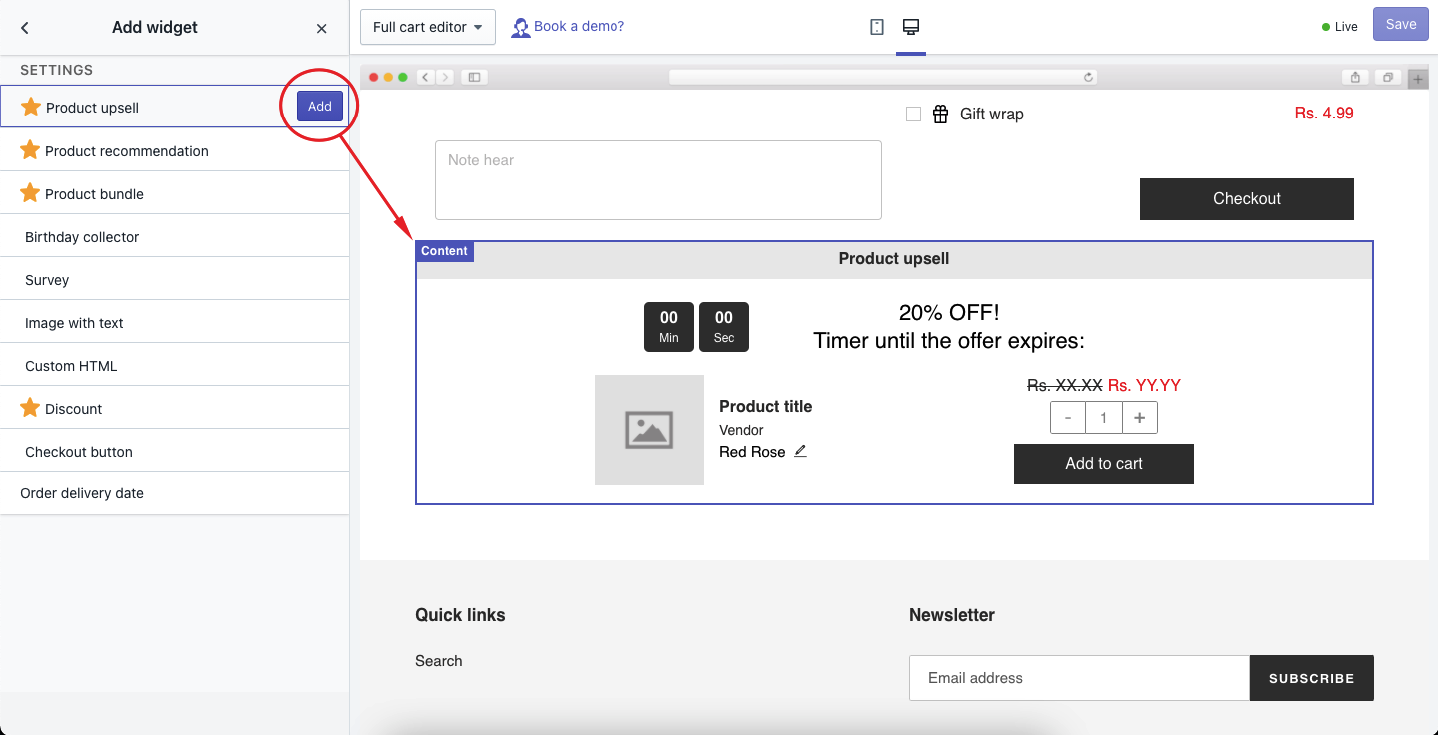Viewport: 1438px width, 735px height.
Task: Select Order delivery date widget
Action: (x=175, y=493)
